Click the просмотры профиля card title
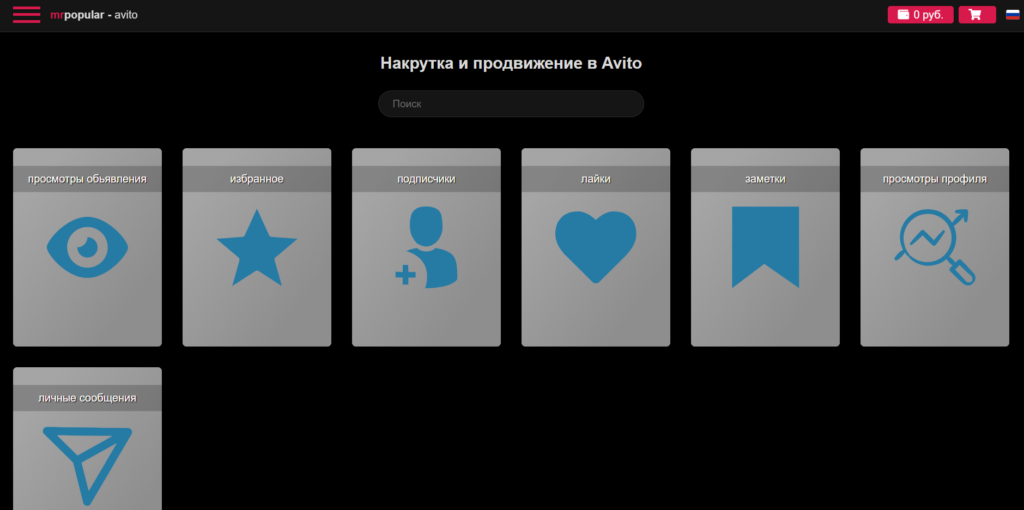1024x510 pixels. point(935,179)
